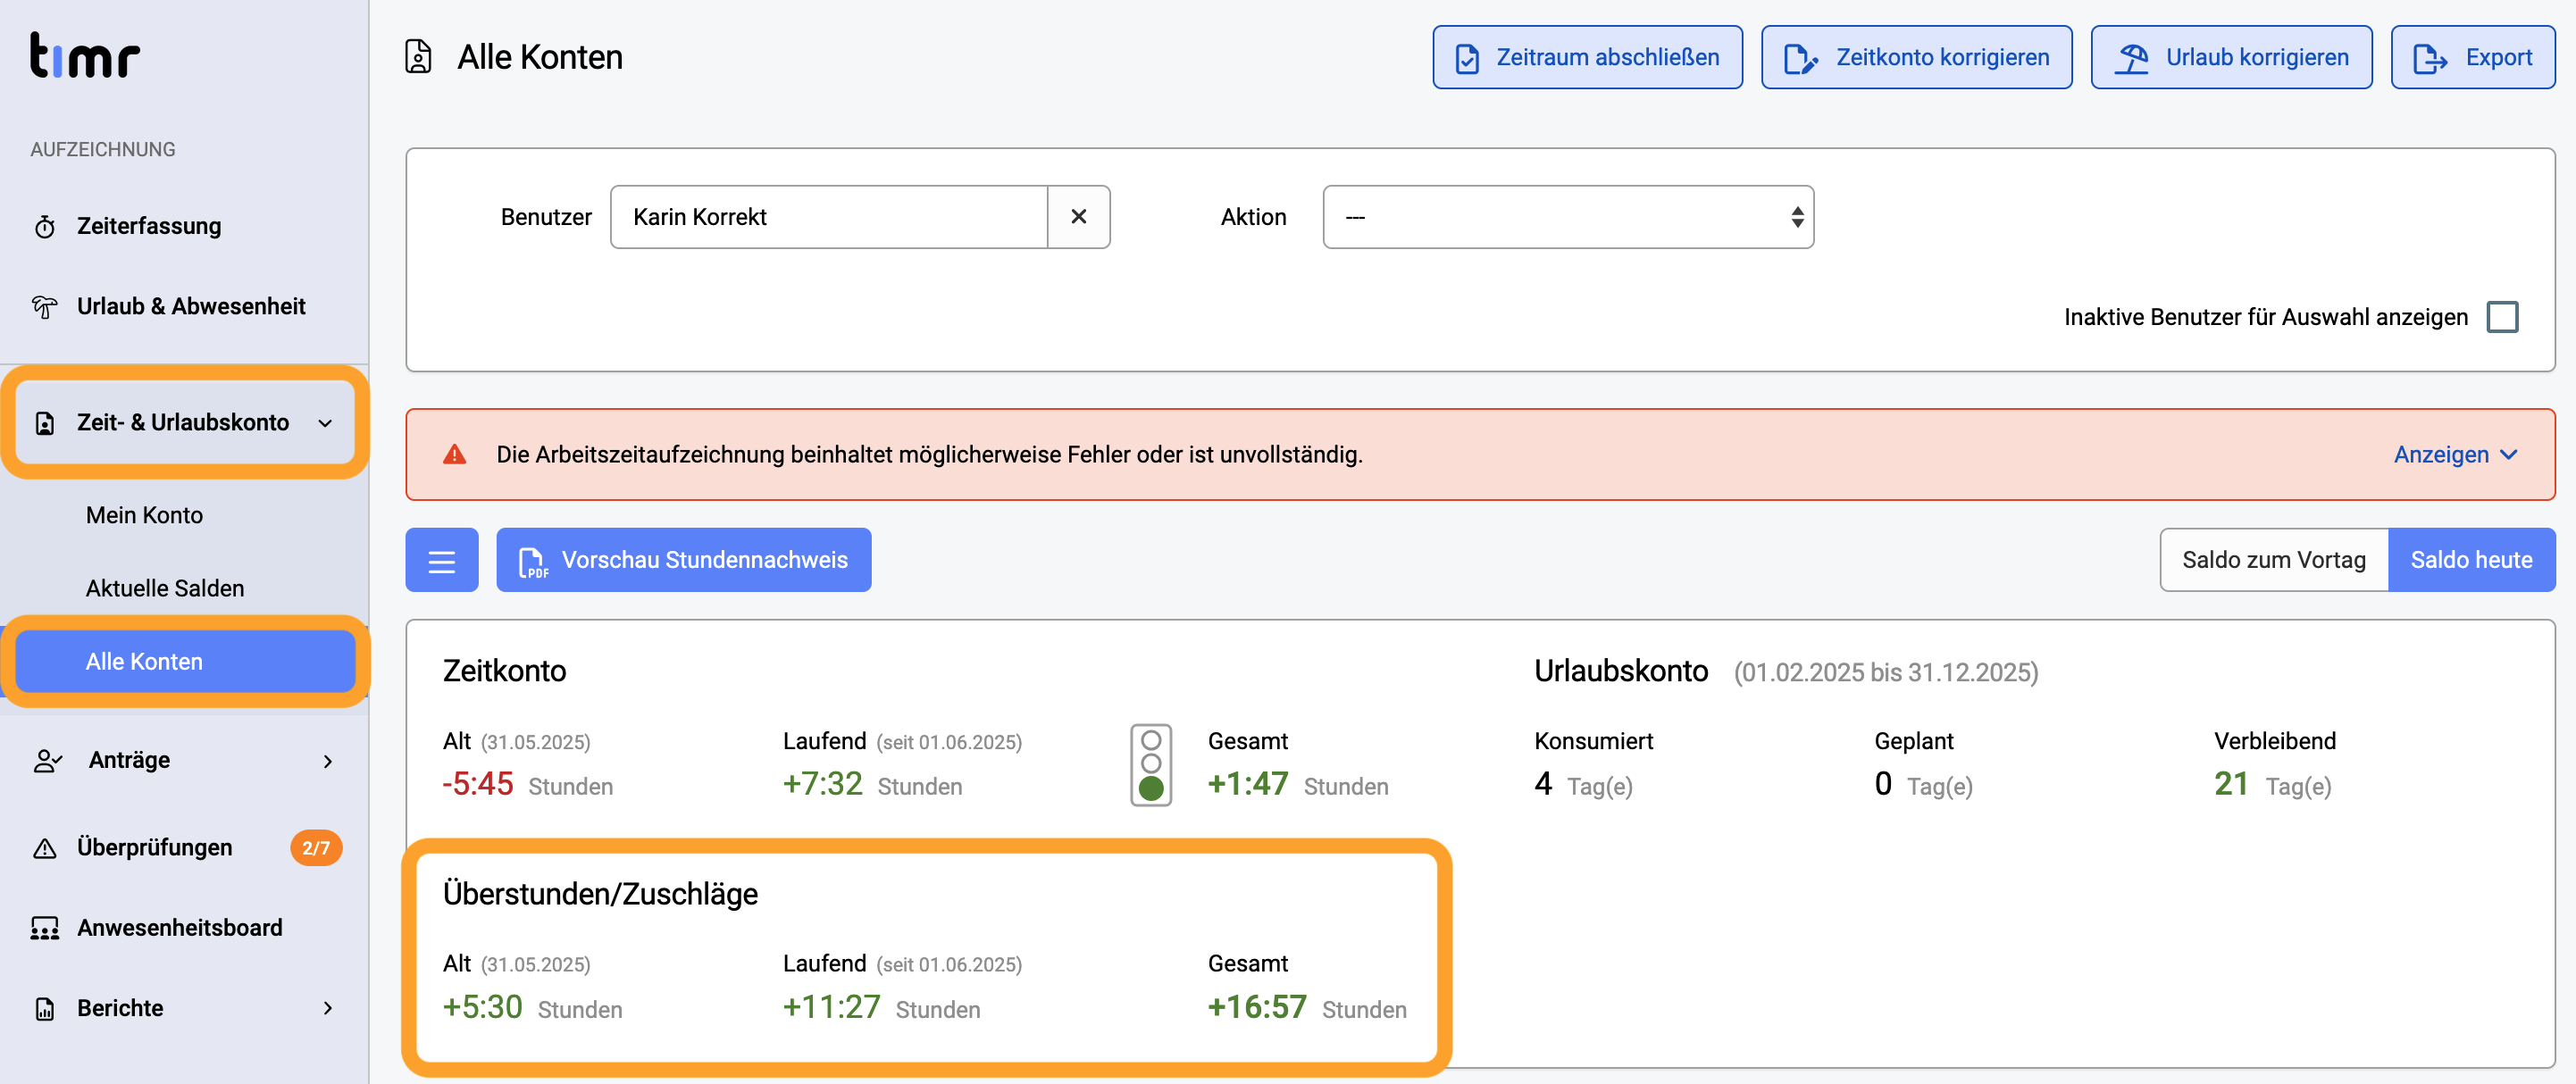Image resolution: width=2576 pixels, height=1084 pixels.
Task: Click the Berichte report icon
Action: click(45, 1008)
